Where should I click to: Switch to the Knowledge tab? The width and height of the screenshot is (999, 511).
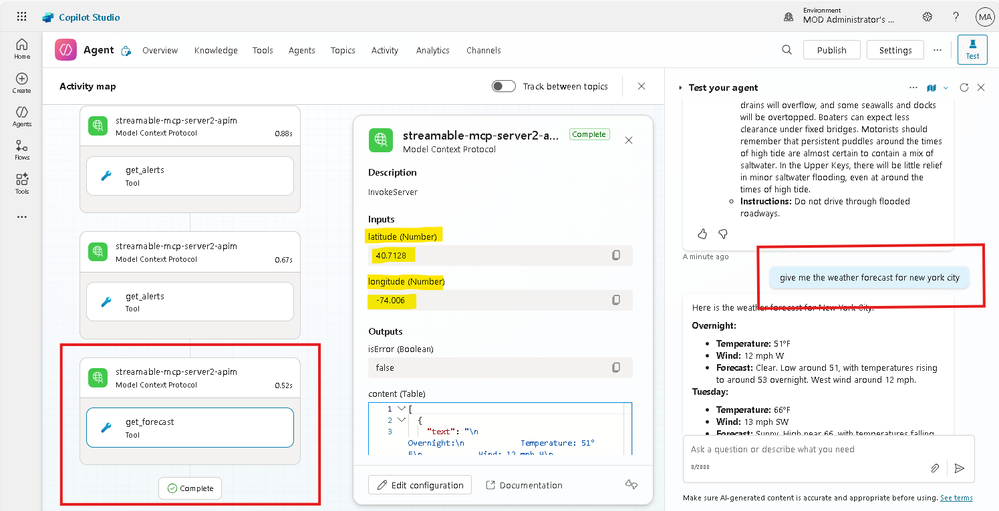(x=216, y=50)
